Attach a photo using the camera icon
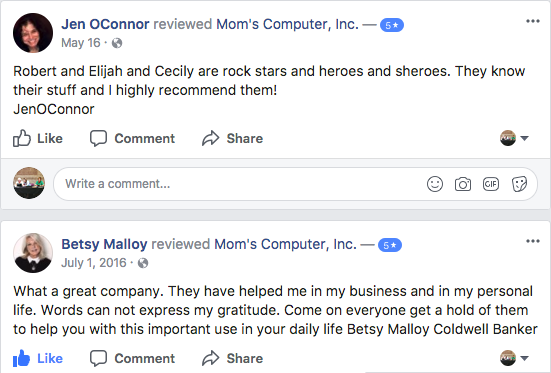 pos(463,184)
